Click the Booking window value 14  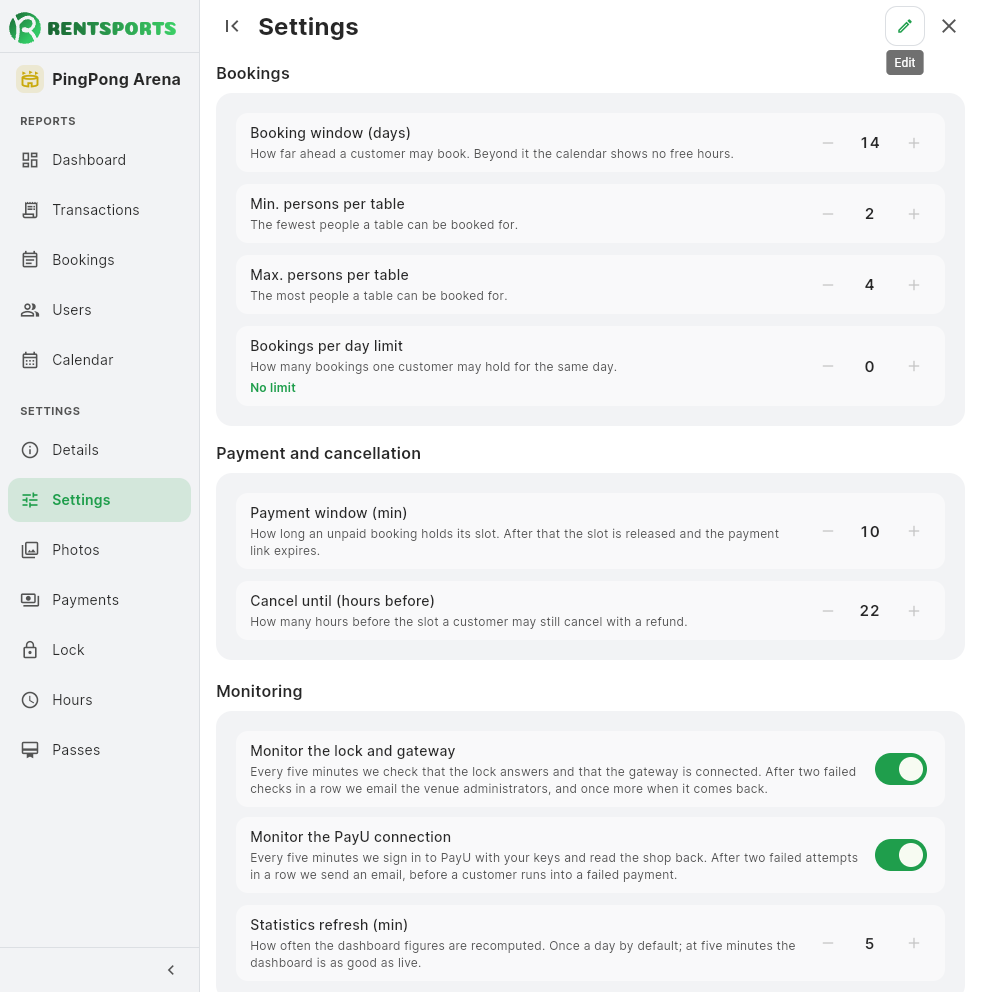(x=870, y=143)
